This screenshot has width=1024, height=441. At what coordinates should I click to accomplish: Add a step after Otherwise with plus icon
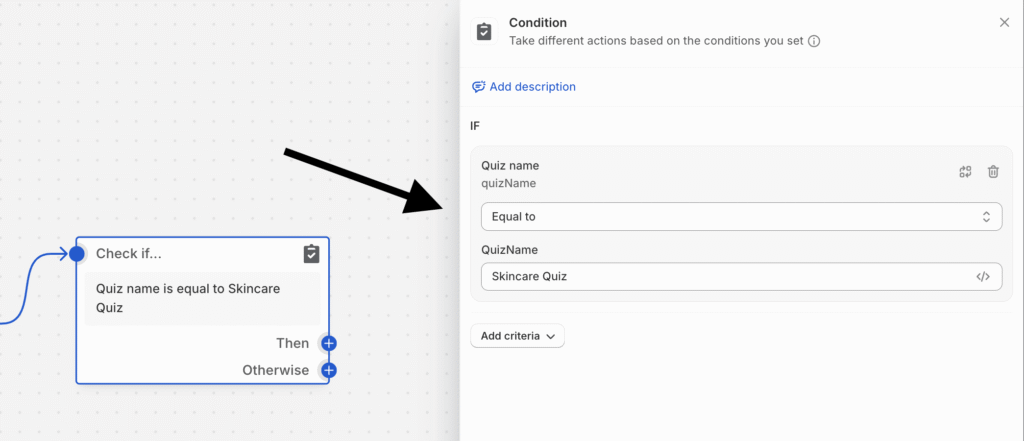(x=328, y=370)
